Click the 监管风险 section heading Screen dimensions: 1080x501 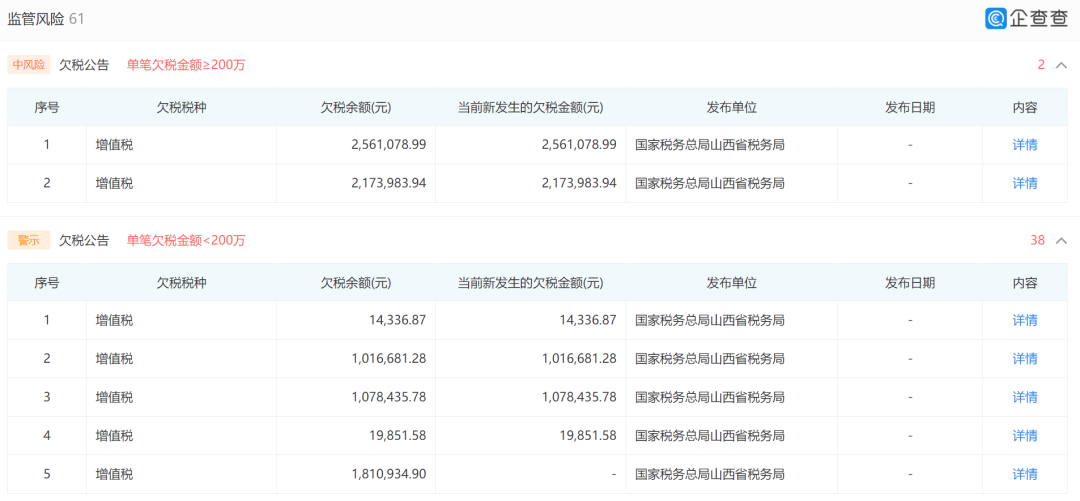[36, 19]
